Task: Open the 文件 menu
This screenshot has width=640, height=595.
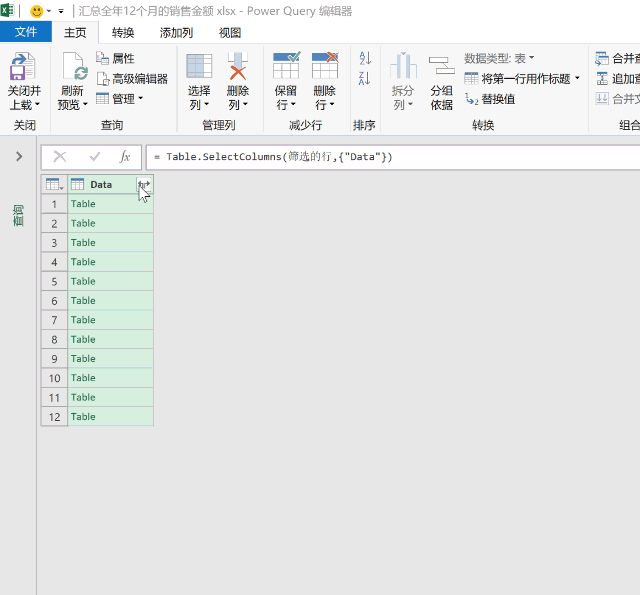Action: pos(26,33)
